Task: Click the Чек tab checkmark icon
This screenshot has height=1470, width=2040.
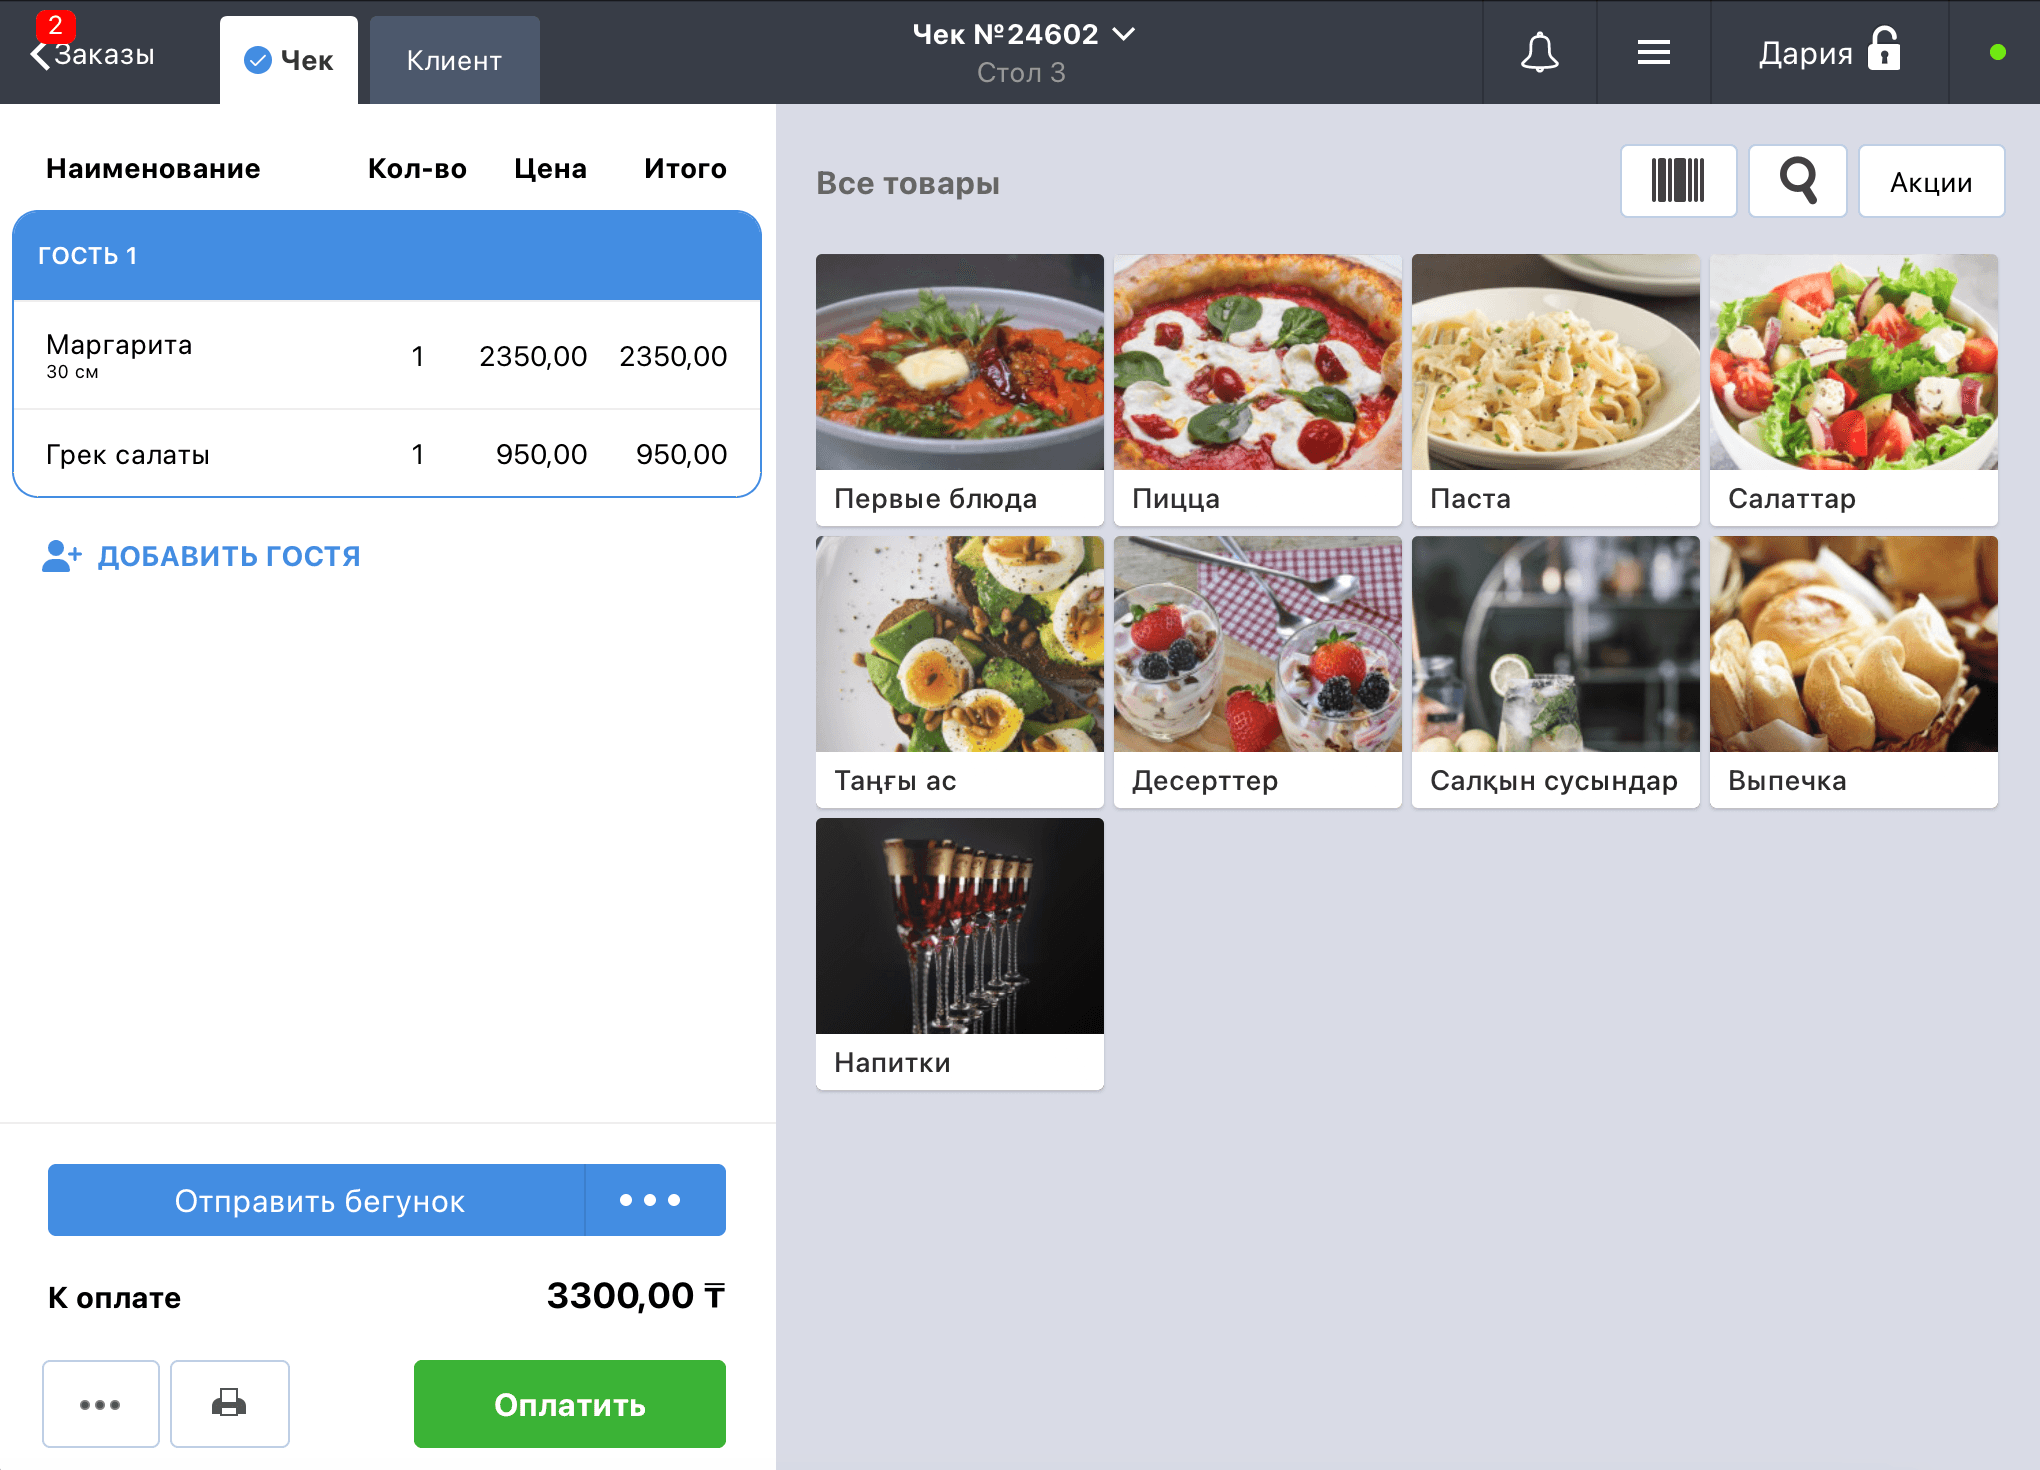Action: tap(258, 60)
